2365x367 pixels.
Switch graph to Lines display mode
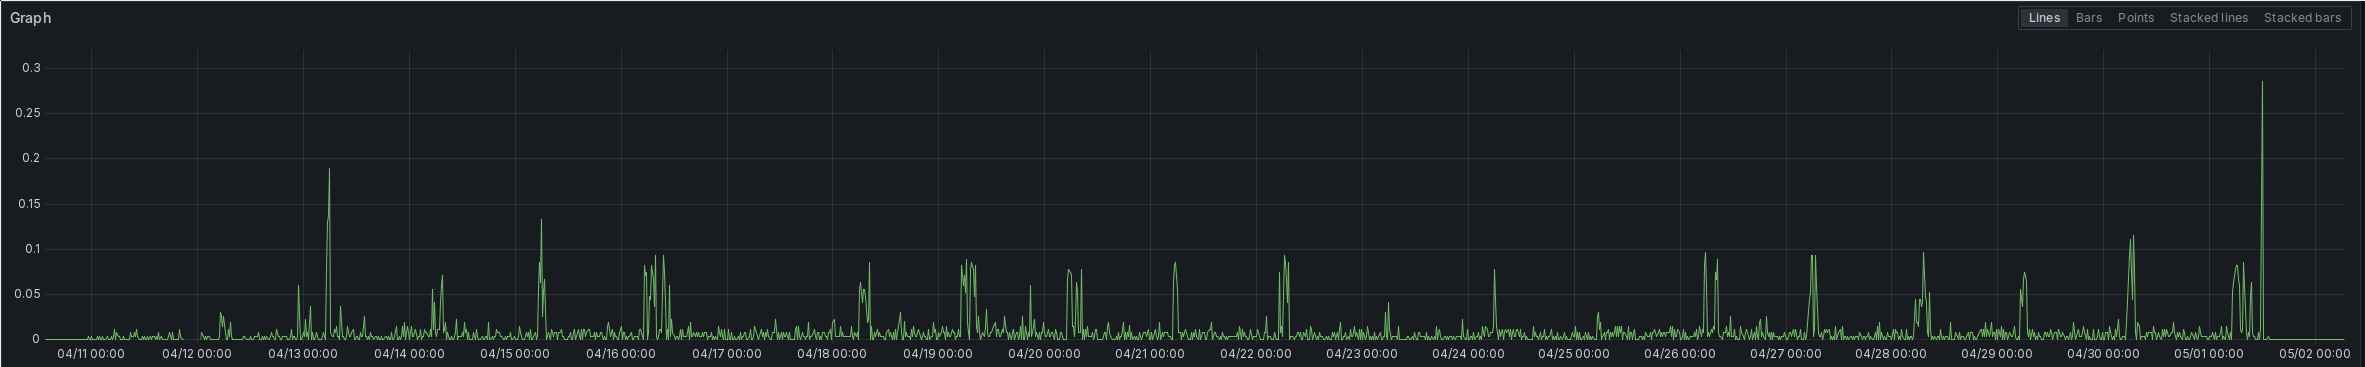[x=2044, y=18]
